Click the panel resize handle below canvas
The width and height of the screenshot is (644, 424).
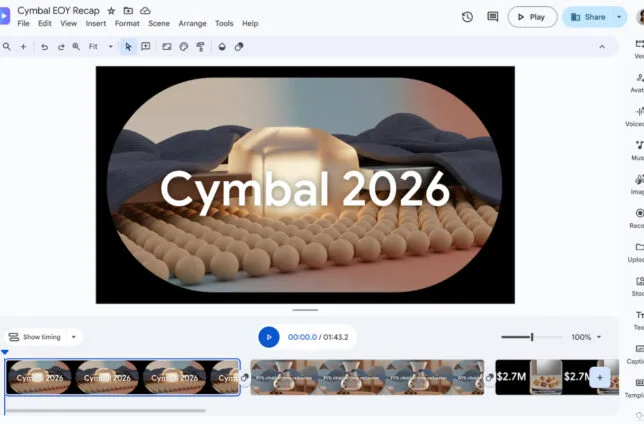click(305, 310)
